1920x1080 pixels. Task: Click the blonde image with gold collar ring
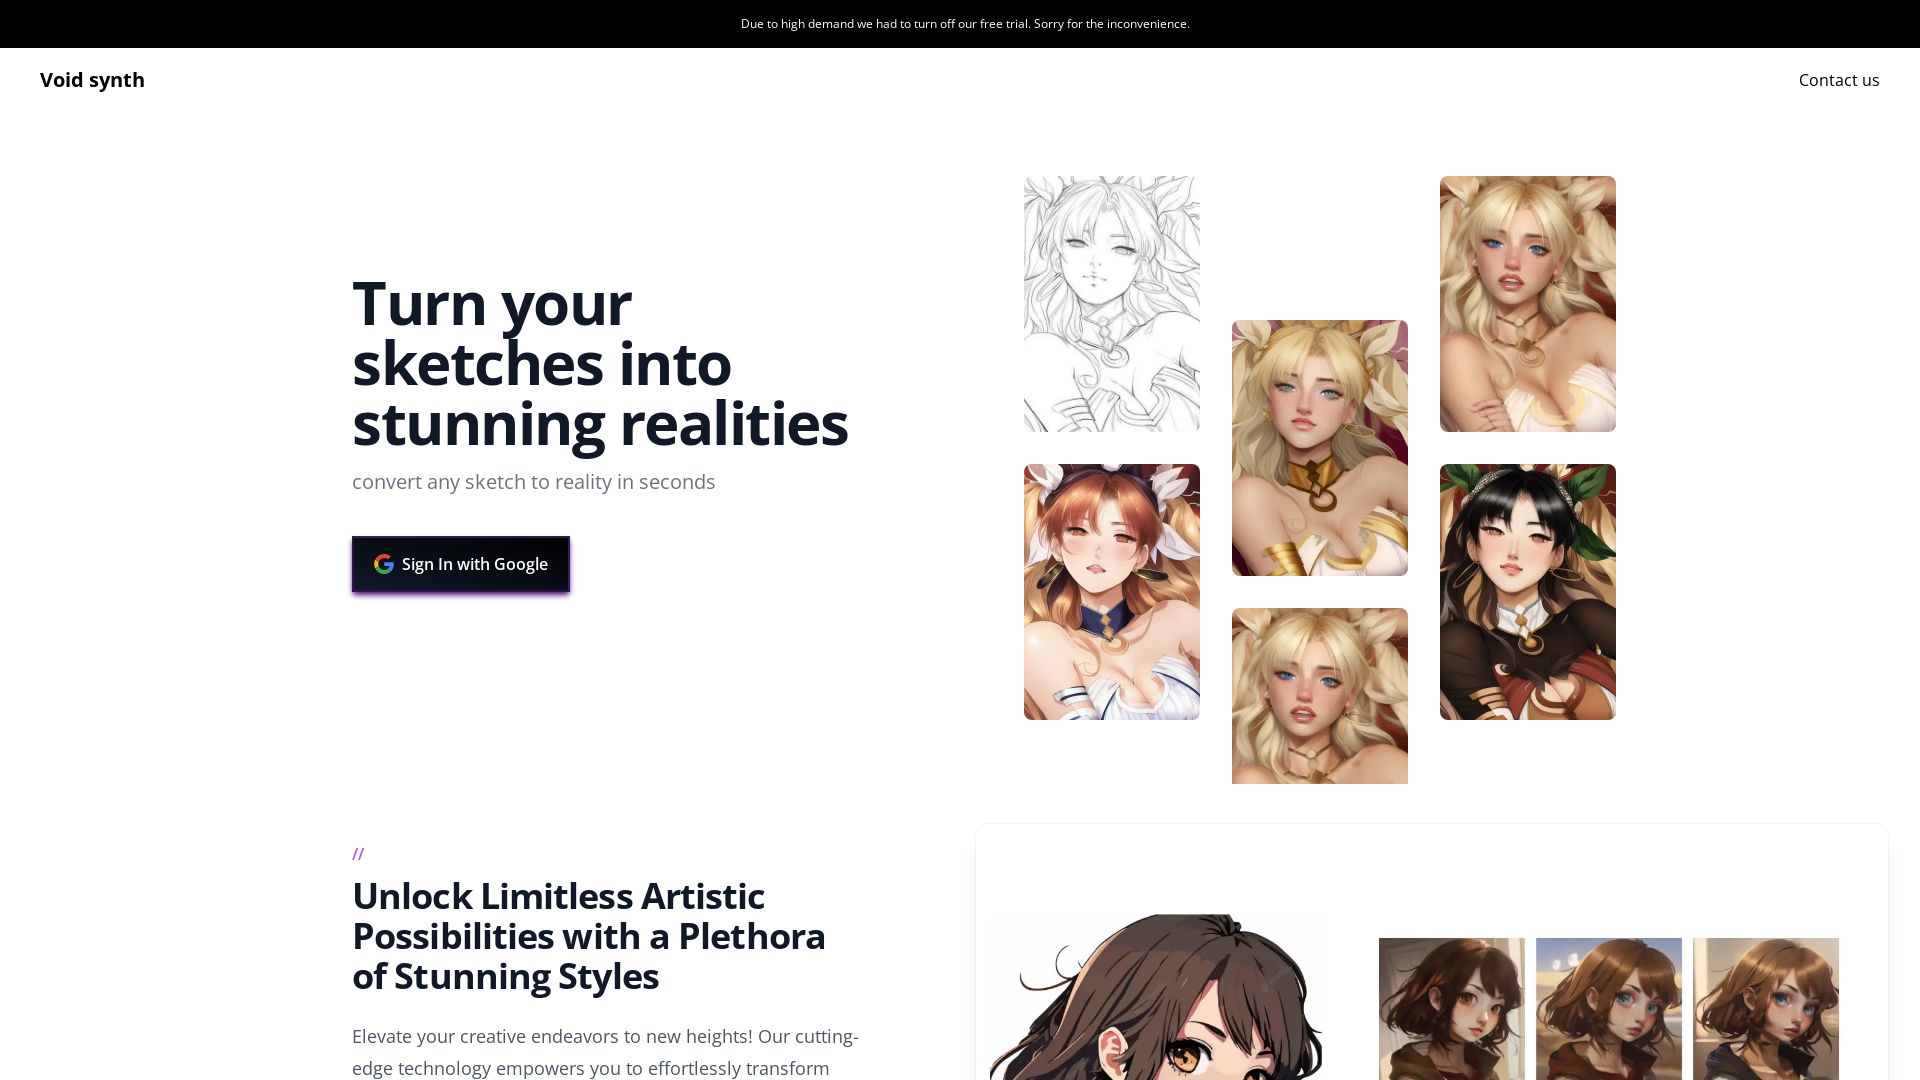(x=1319, y=448)
